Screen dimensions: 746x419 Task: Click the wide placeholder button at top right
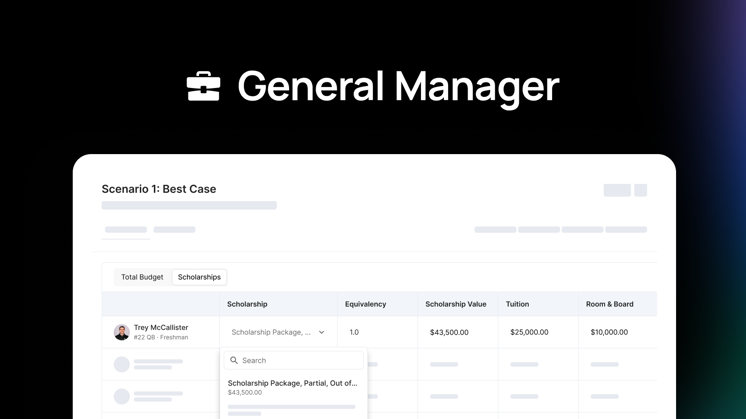tap(617, 190)
